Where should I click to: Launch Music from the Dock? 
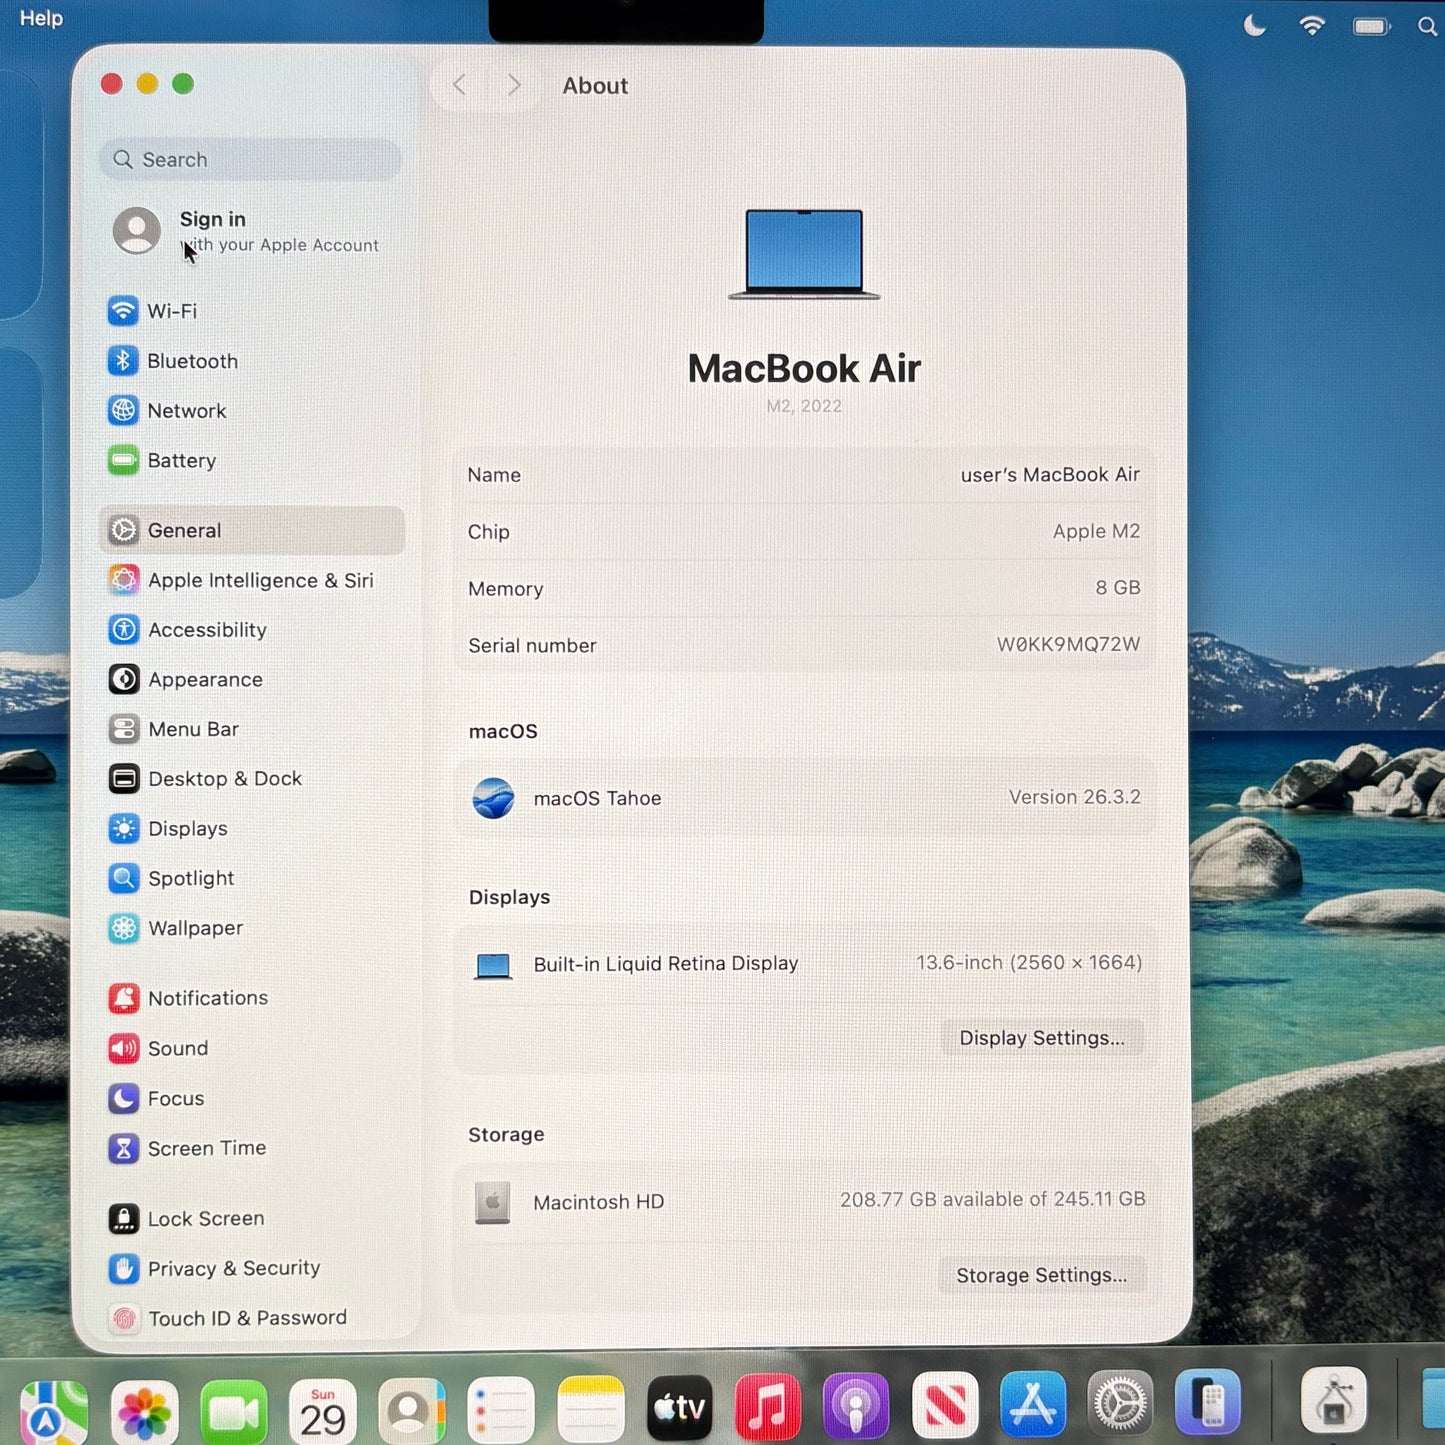click(766, 1405)
